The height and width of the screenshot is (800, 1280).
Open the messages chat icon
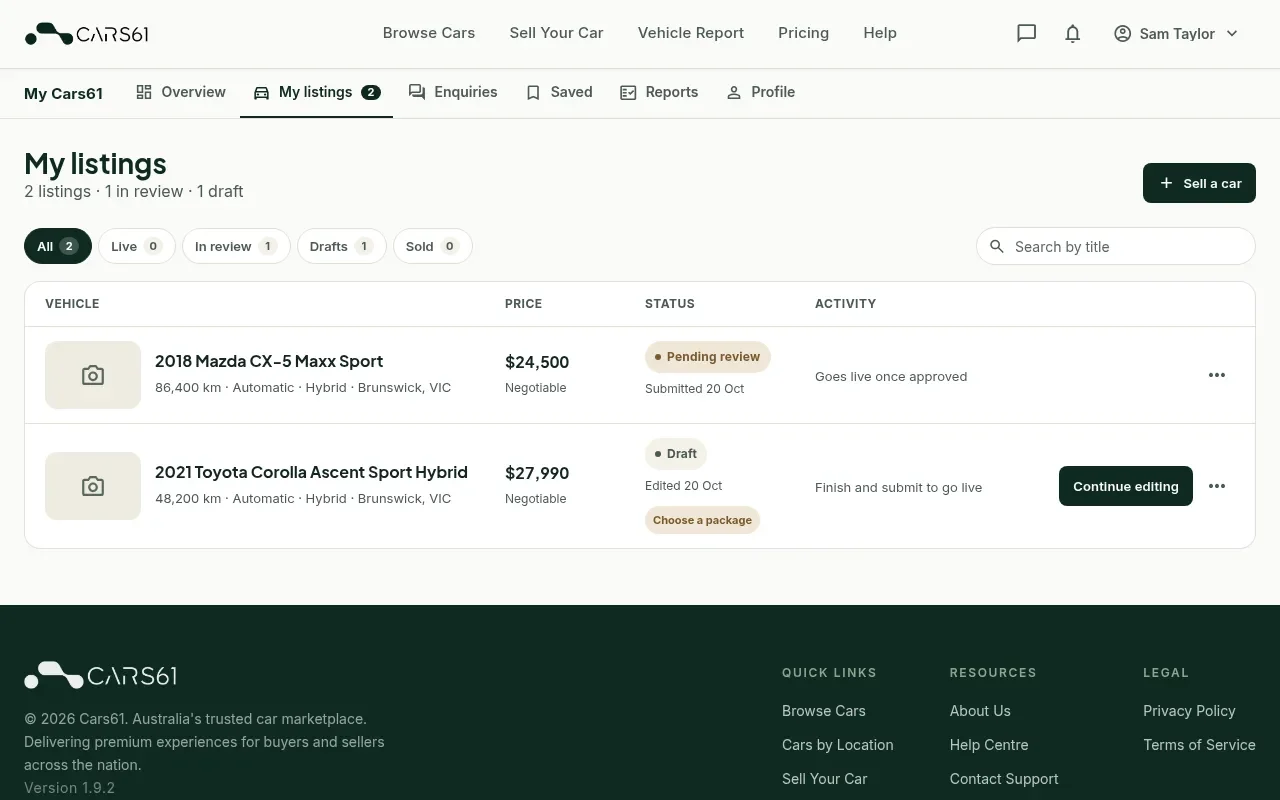(x=1026, y=33)
